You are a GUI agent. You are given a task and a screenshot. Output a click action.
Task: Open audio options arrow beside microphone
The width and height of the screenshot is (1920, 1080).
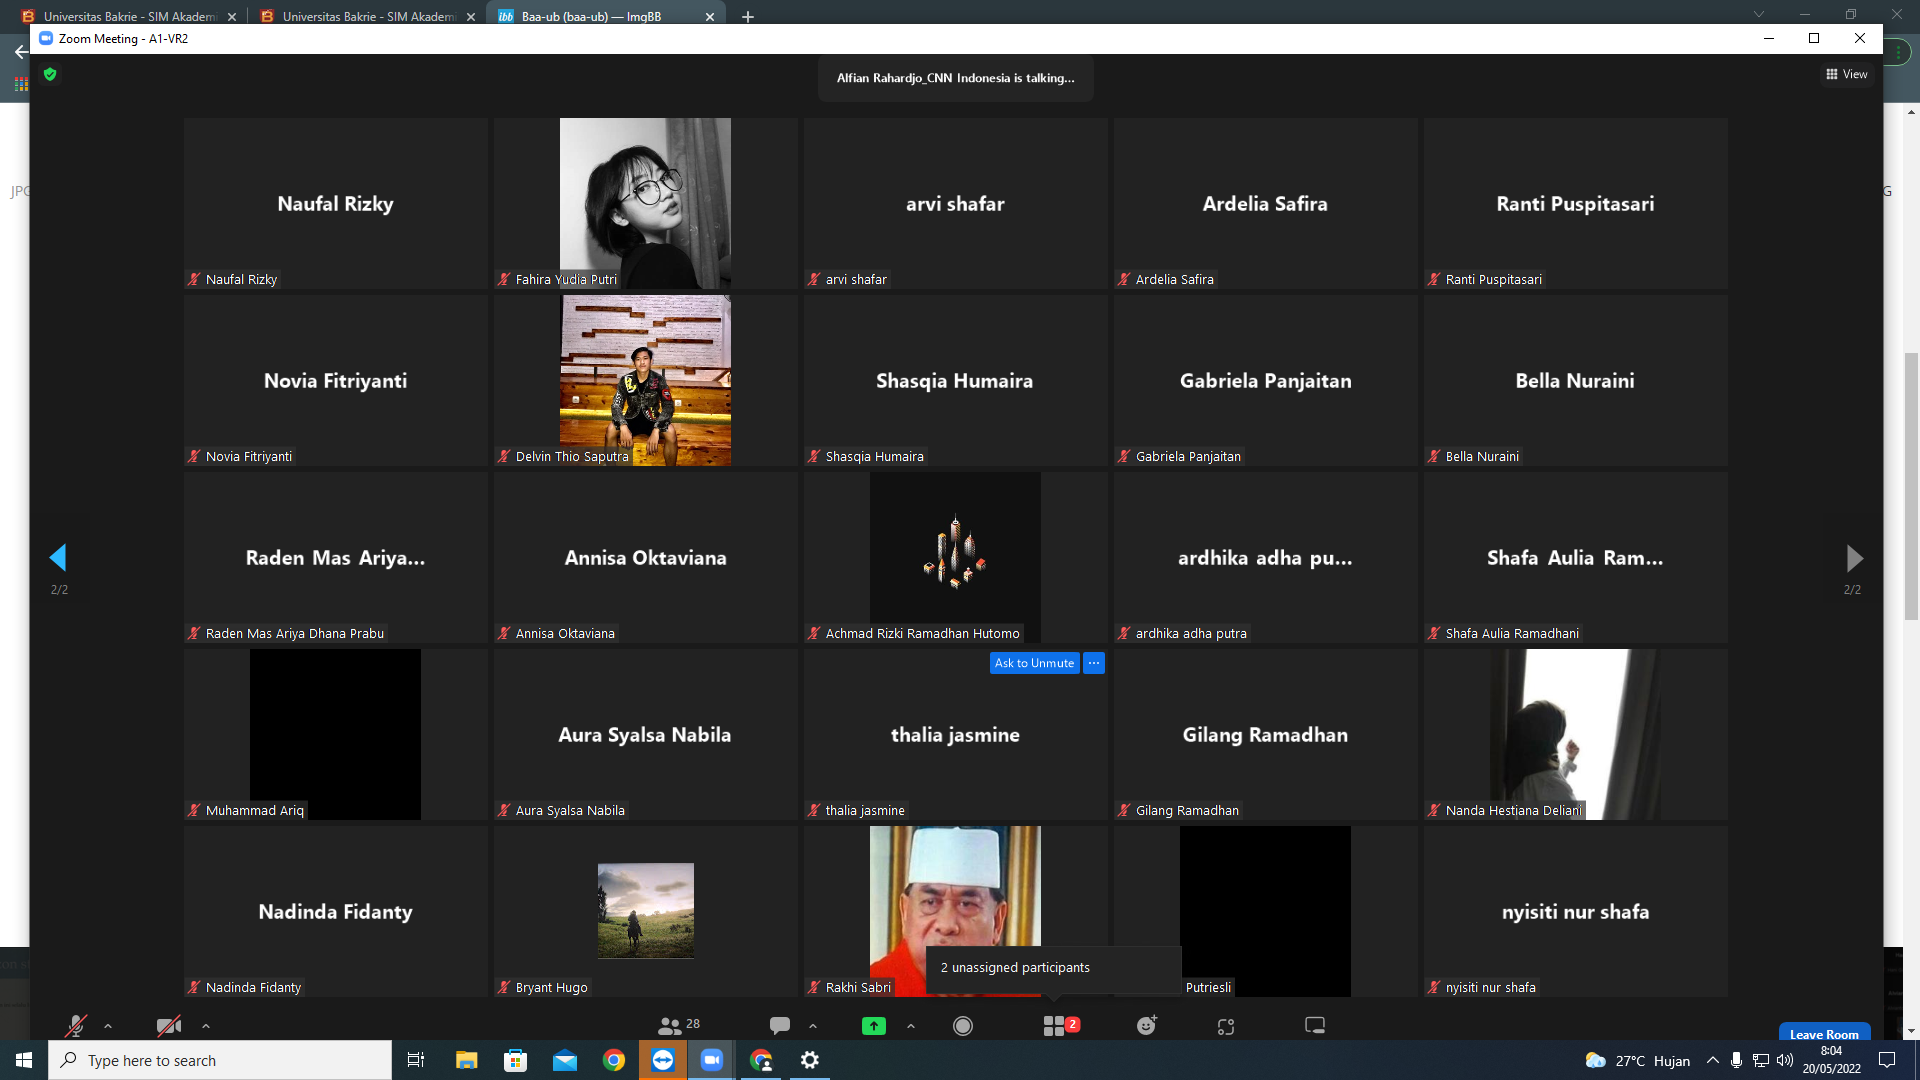pyautogui.click(x=108, y=1026)
